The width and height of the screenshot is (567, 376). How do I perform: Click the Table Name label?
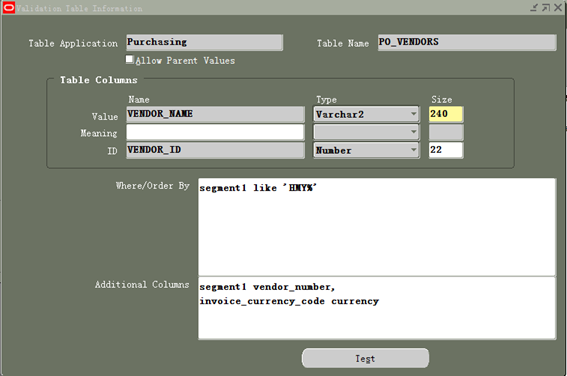[x=343, y=43]
